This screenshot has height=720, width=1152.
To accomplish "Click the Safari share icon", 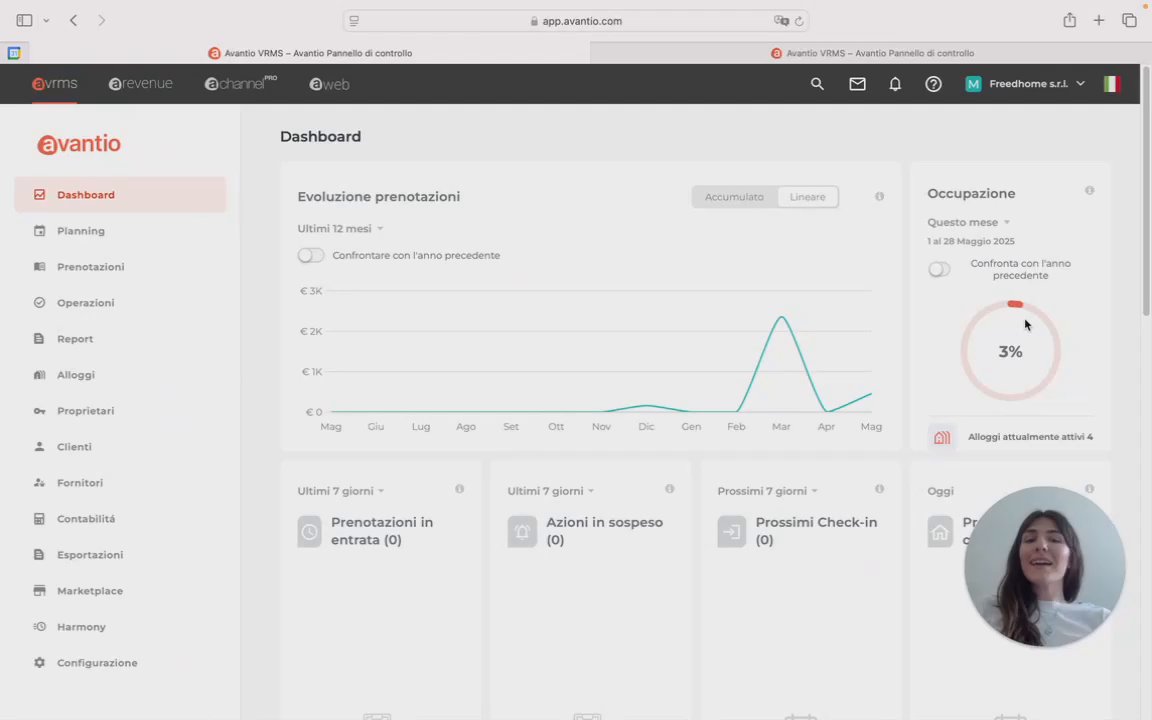I will (x=1069, y=21).
